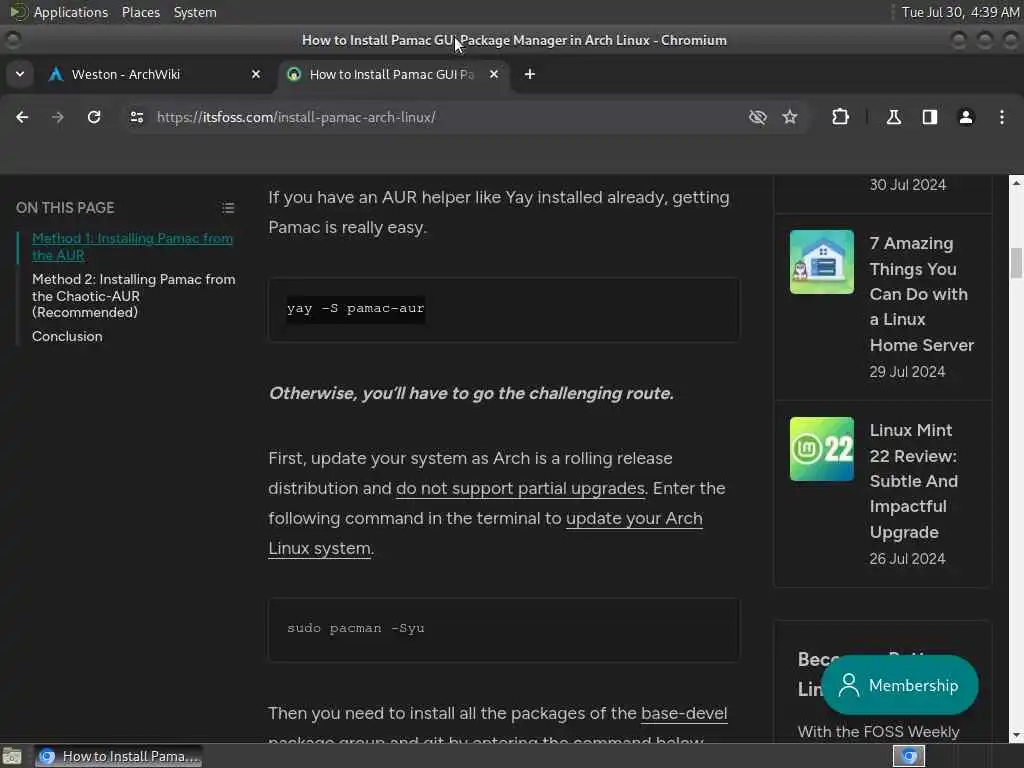Open the Extensions puzzle icon

[x=840, y=117]
